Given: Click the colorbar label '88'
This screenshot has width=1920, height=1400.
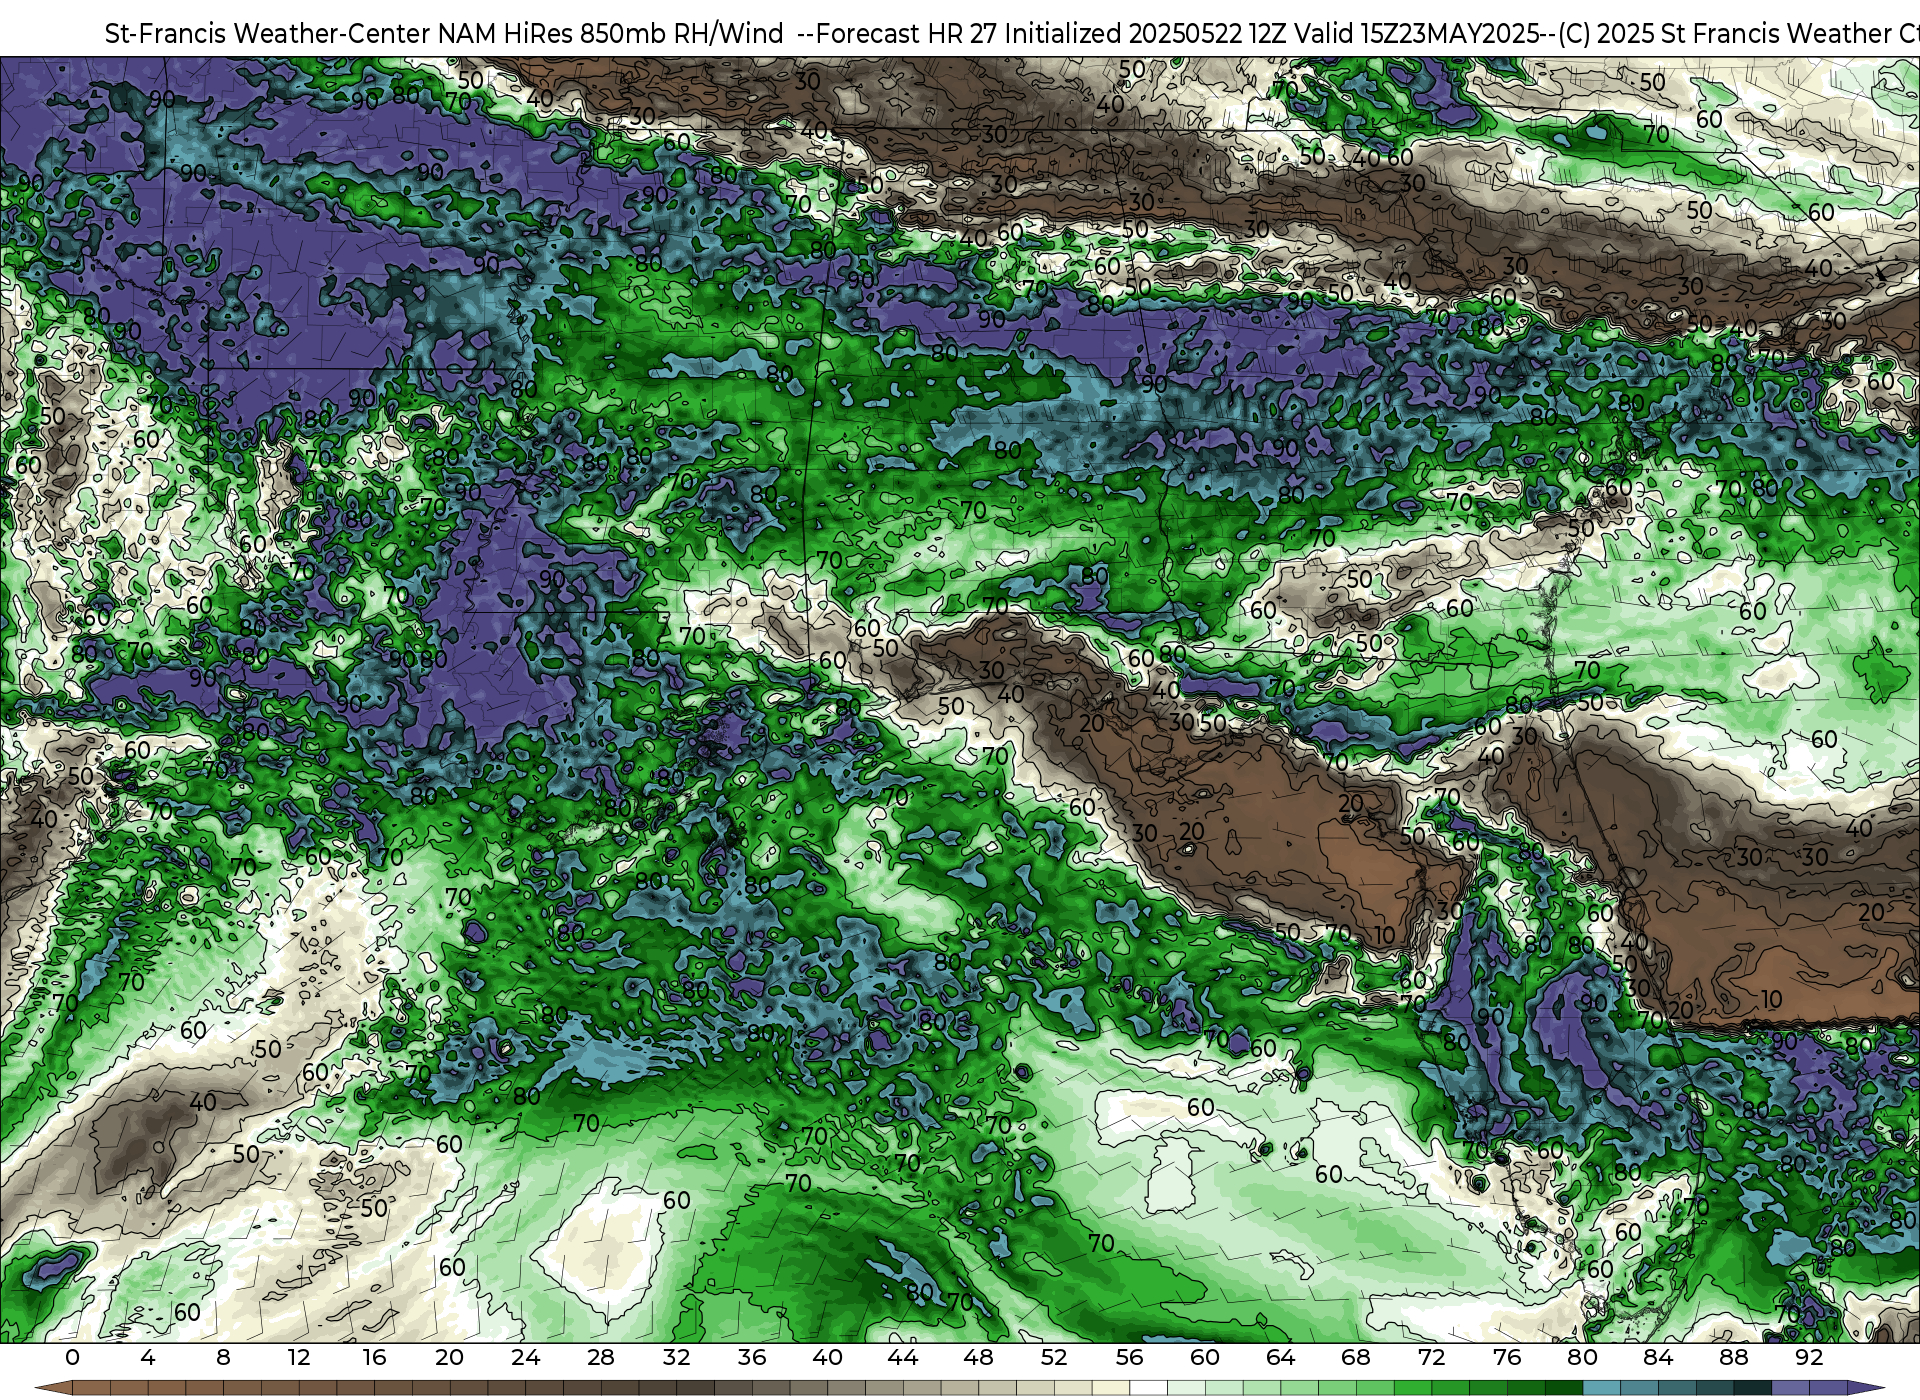Looking at the screenshot, I should [x=1733, y=1357].
